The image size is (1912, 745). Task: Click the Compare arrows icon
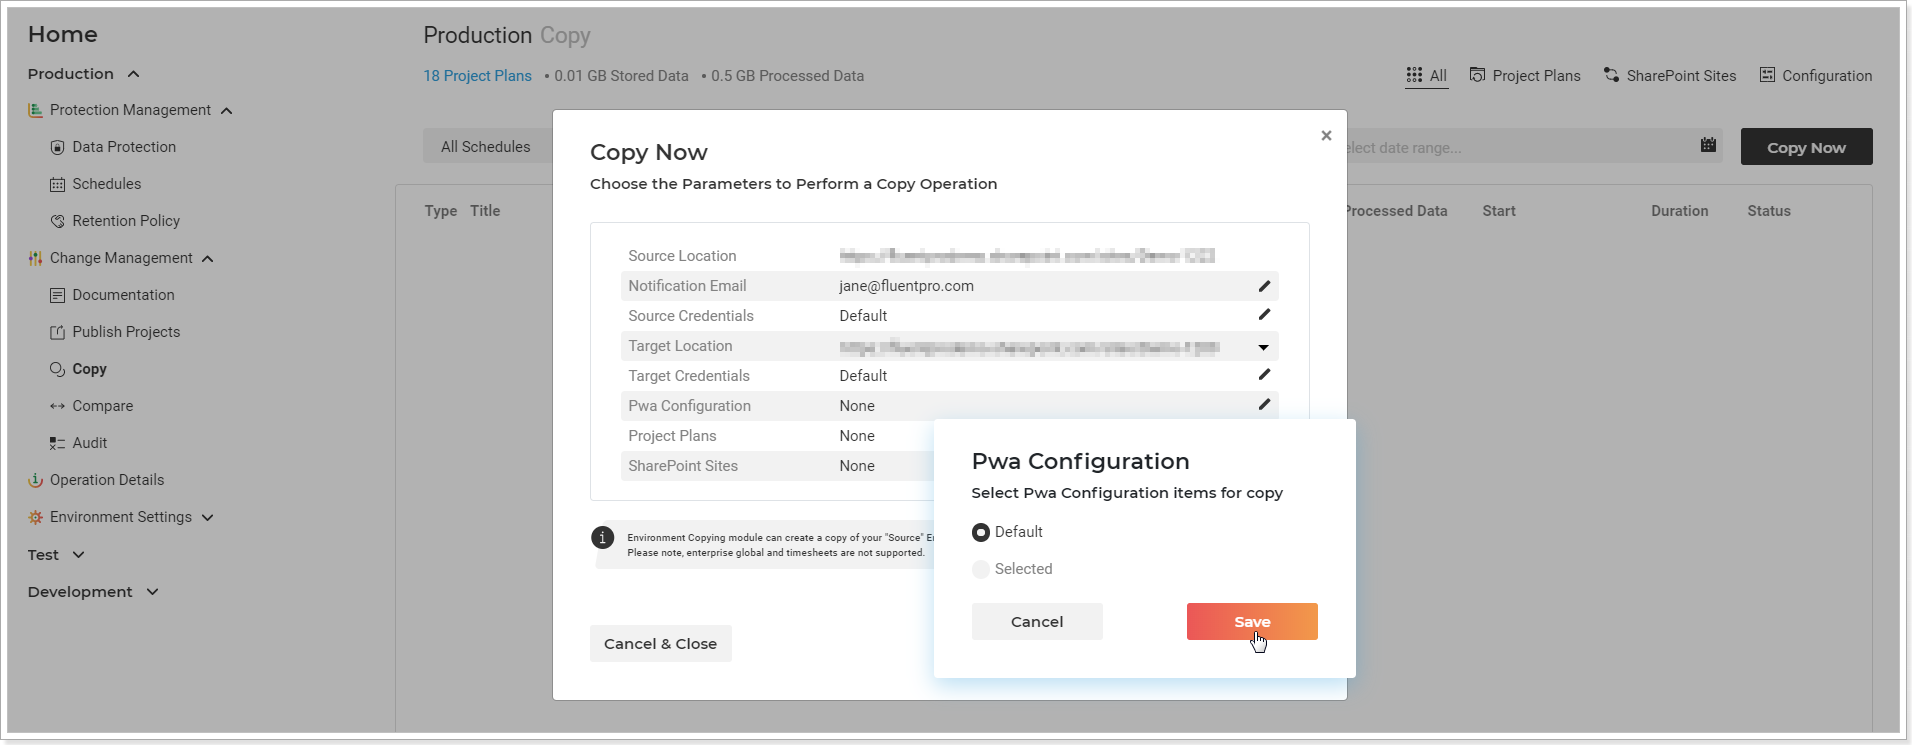coord(58,406)
